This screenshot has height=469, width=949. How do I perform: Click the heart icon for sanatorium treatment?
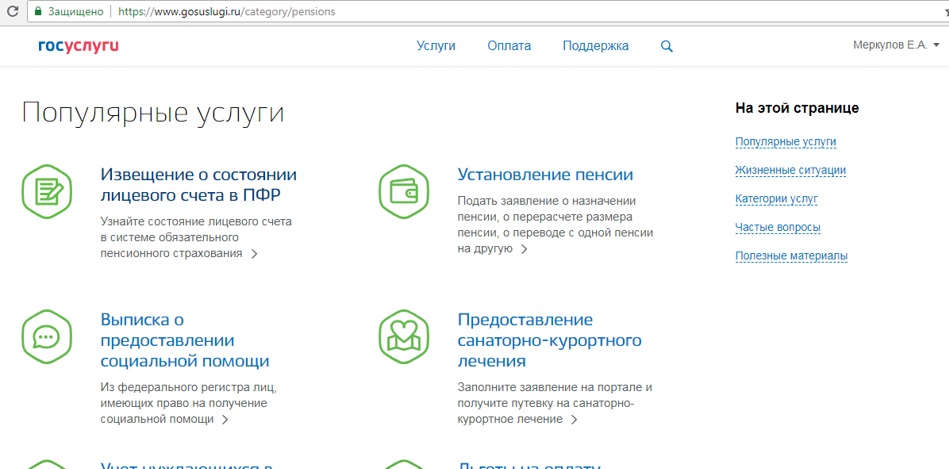[x=403, y=336]
